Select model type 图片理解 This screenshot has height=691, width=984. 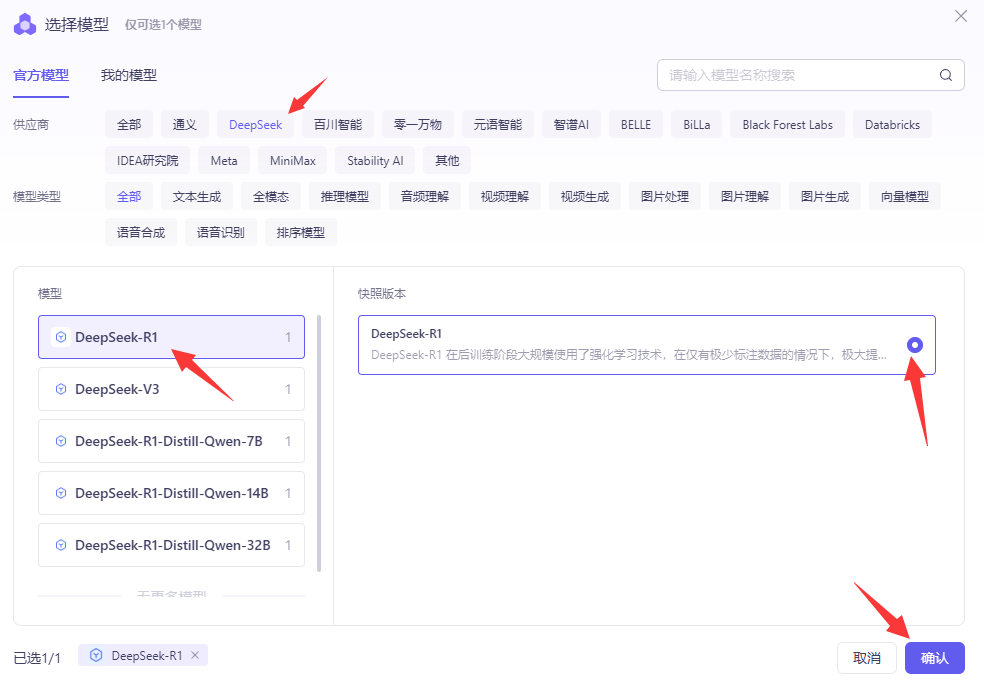point(745,196)
